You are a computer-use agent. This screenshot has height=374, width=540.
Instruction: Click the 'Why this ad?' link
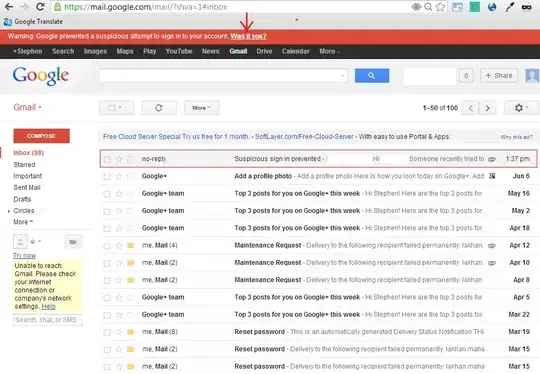point(517,137)
